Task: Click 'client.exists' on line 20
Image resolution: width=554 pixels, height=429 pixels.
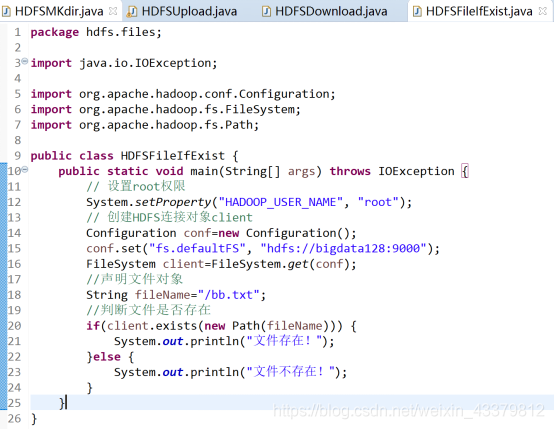Action: [x=152, y=326]
